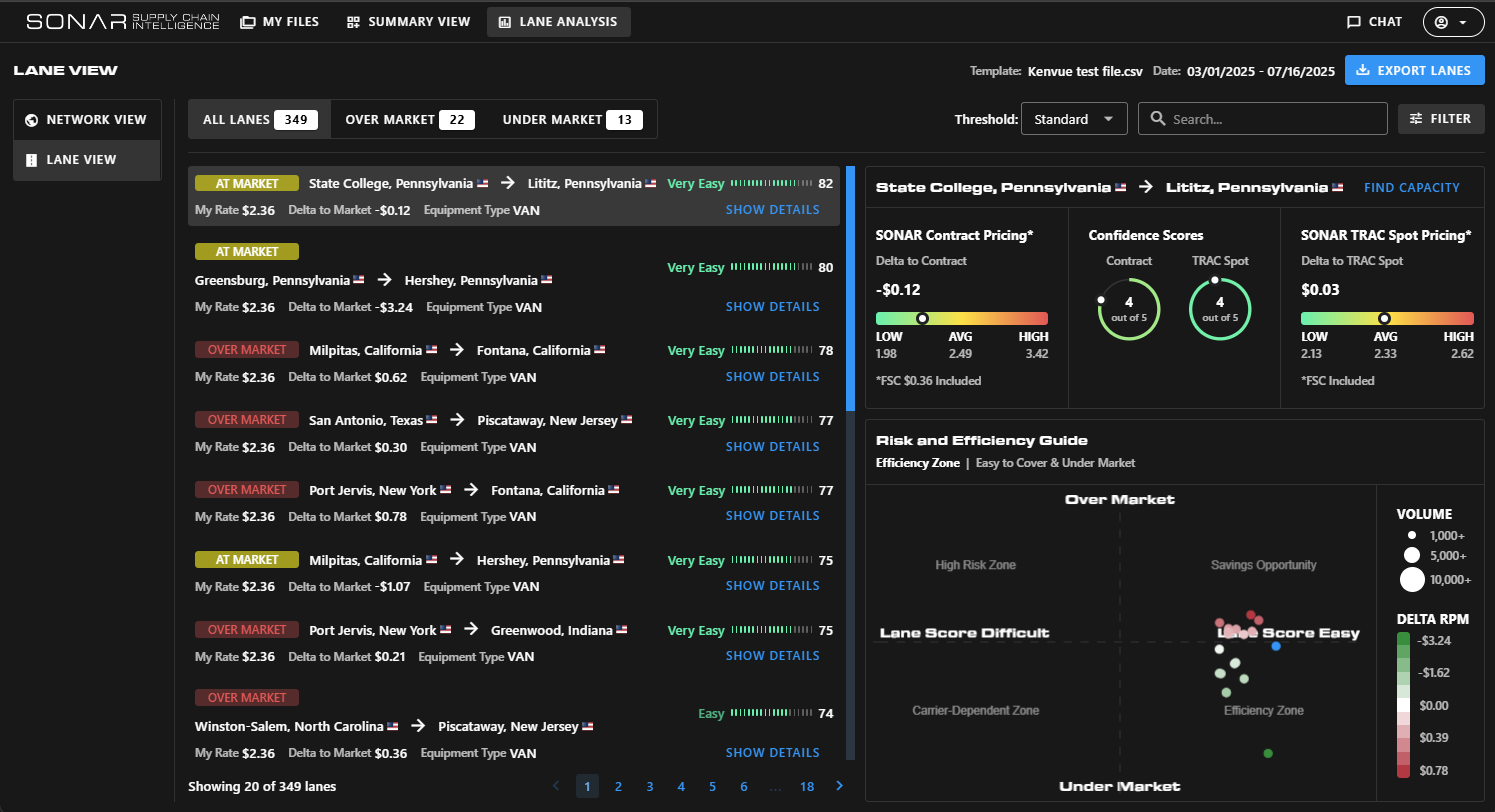The image size is (1495, 812).
Task: Go to page 4 of lanes
Action: 681,787
